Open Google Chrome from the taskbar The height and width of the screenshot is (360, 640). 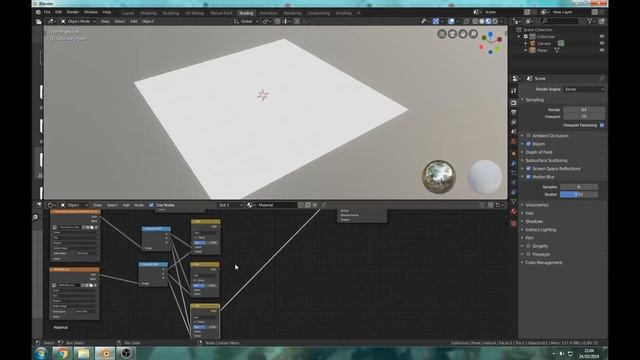point(62,353)
